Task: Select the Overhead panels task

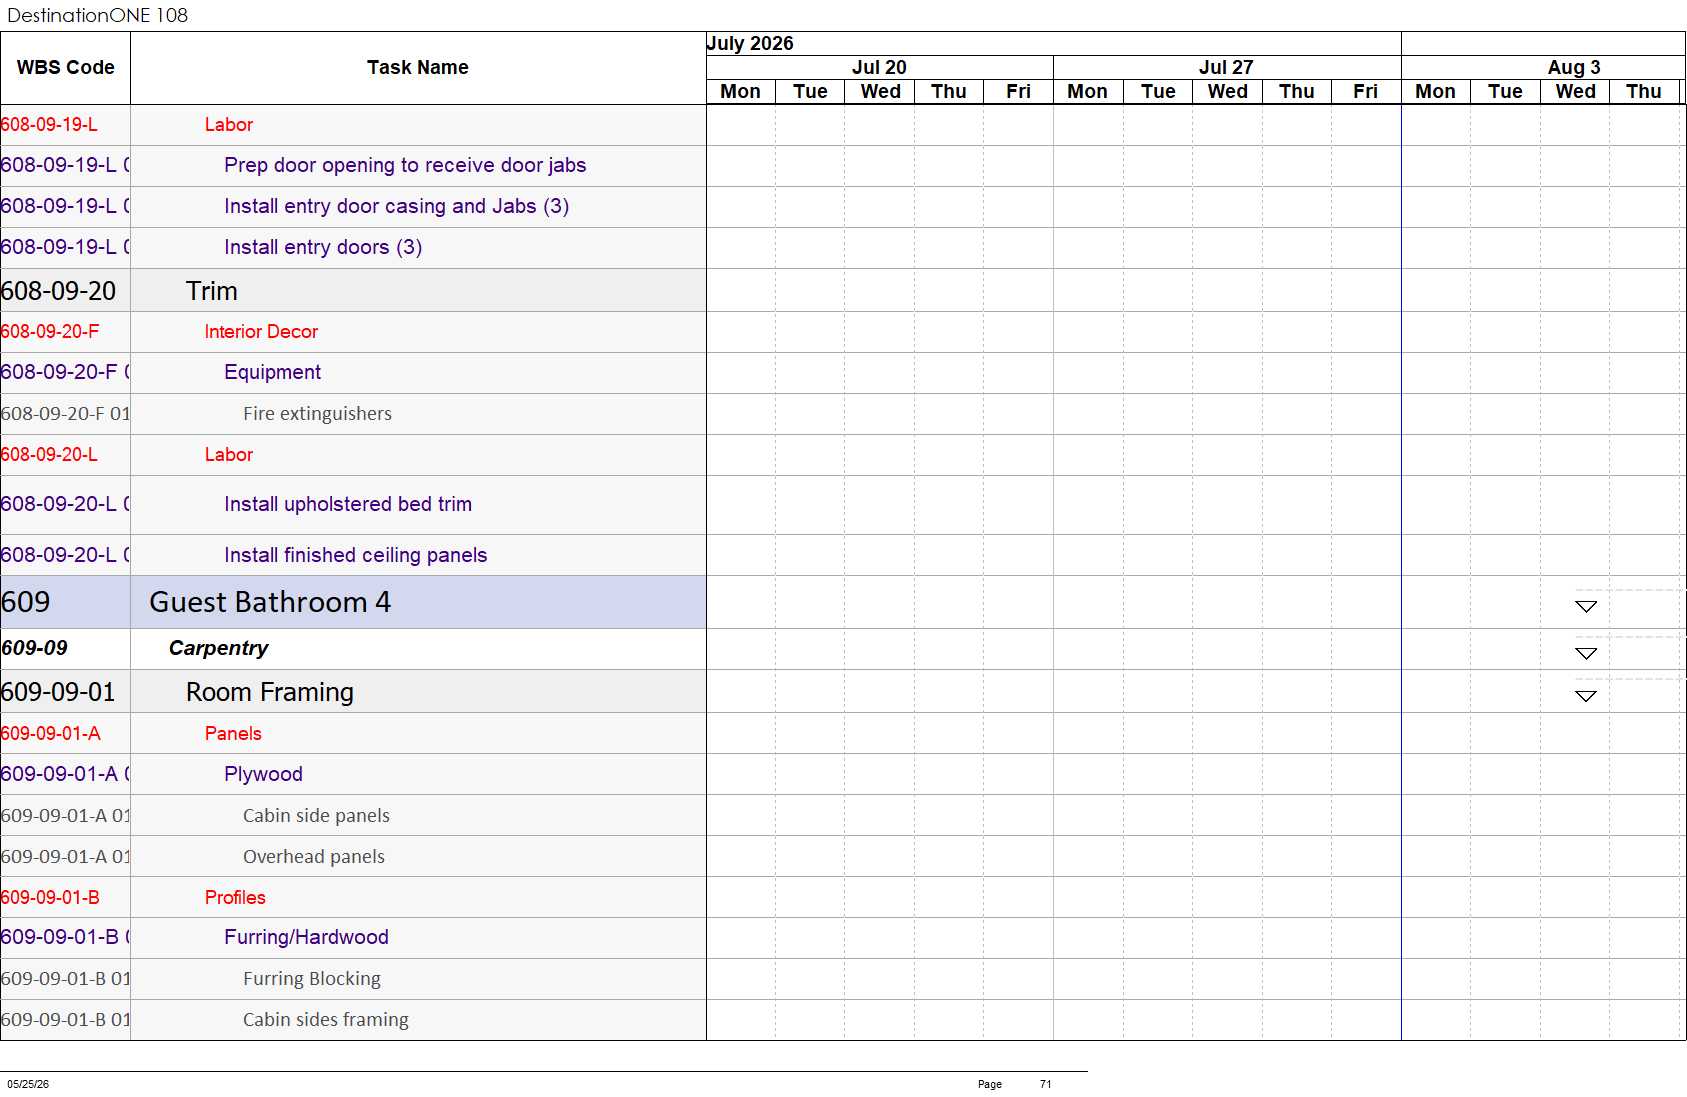Action: click(x=314, y=857)
